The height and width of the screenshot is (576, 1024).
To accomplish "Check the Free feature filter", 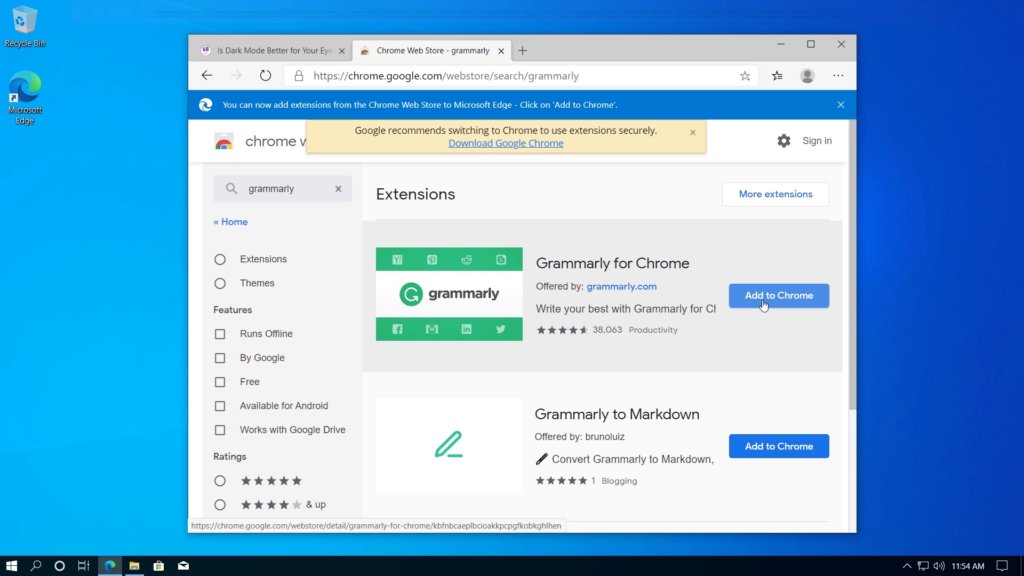I will coord(220,382).
